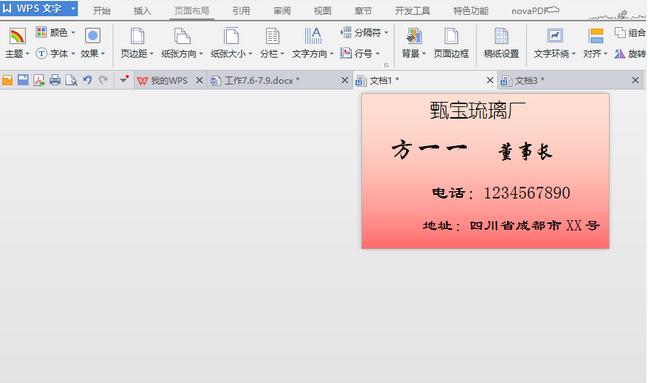Image resolution: width=650 pixels, height=383 pixels.
Task: Expand the 字体 theme fonts dropdown
Action: pos(56,53)
